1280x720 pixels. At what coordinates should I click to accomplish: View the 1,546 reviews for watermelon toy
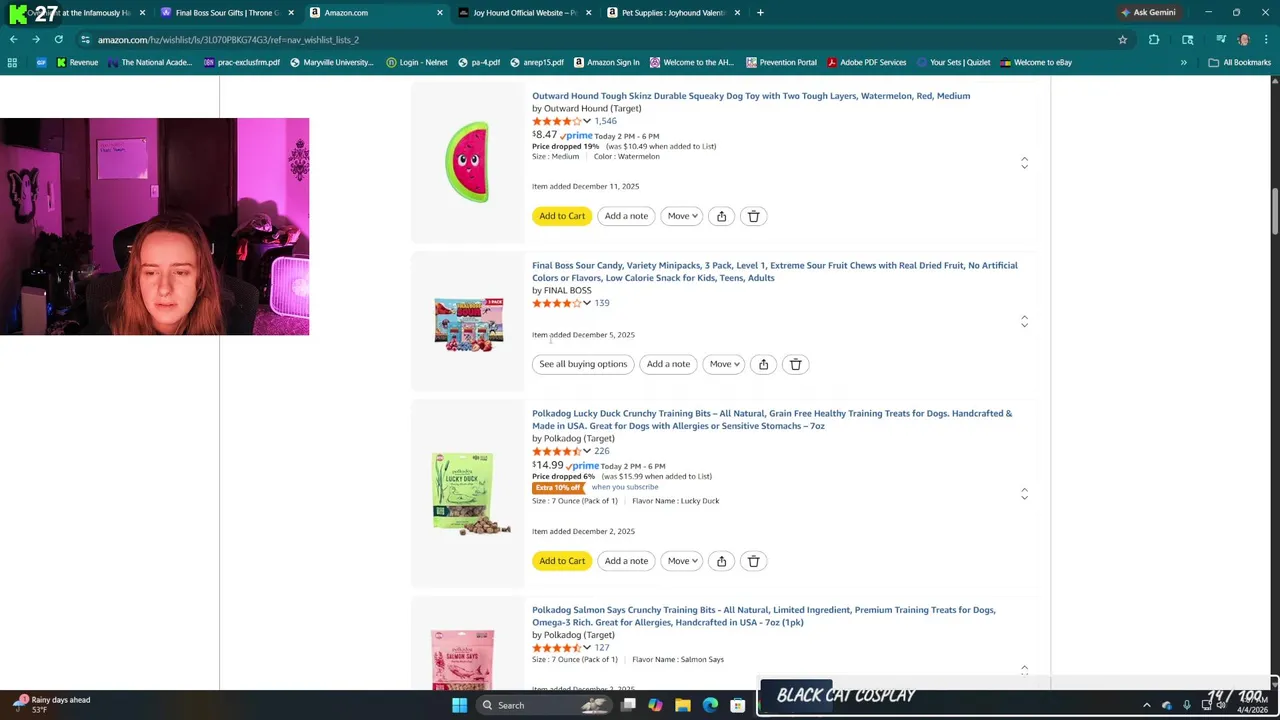click(606, 121)
